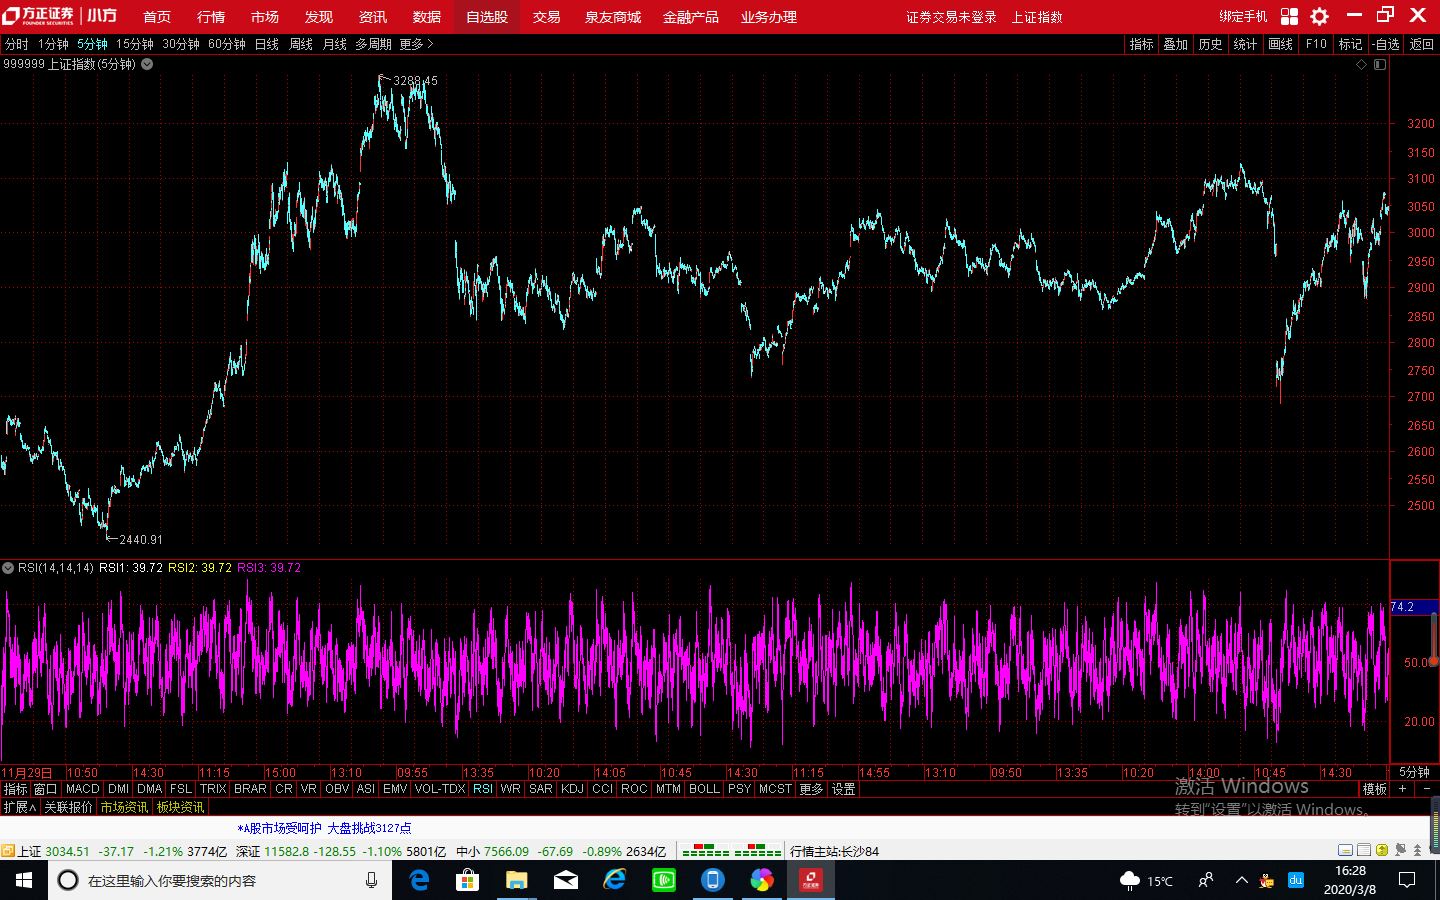Open the 泉友商城 menu
Screen dimensions: 1440x900
[613, 17]
